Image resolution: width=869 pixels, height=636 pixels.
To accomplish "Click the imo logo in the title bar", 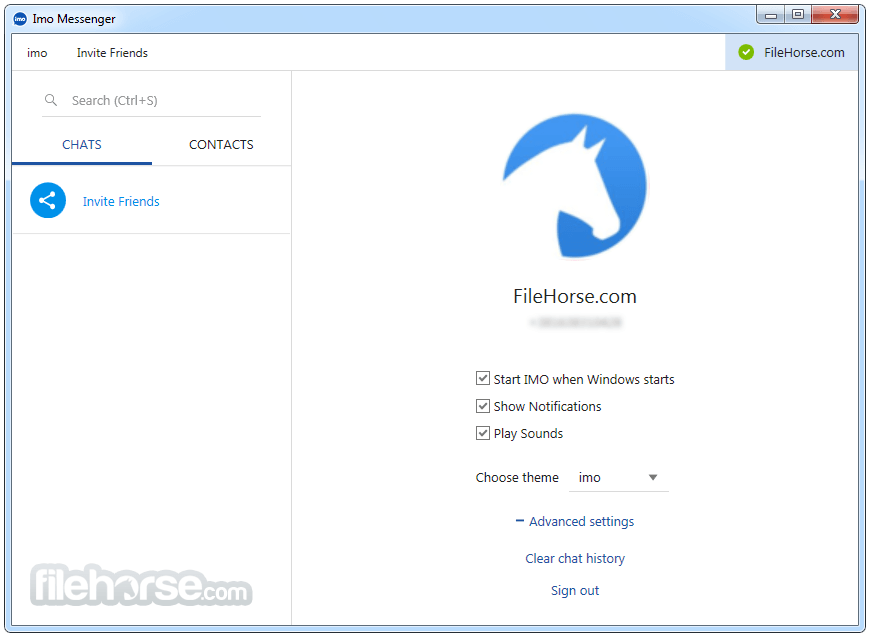I will pyautogui.click(x=20, y=19).
